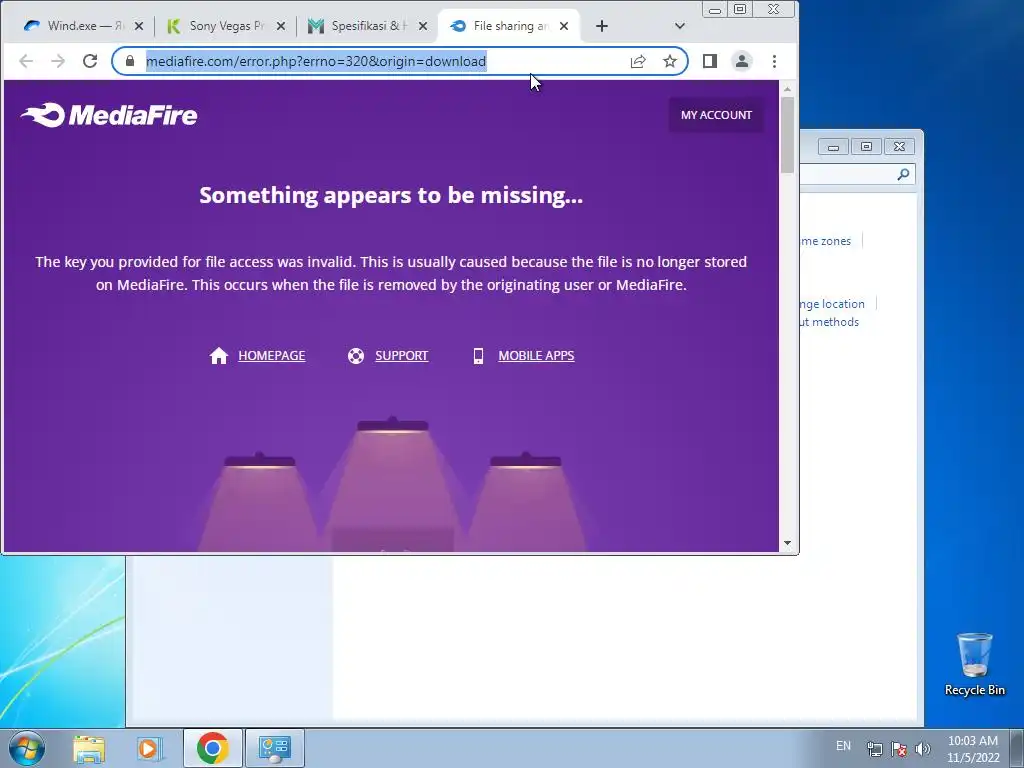
Task: Click the MediaFire logo
Action: pyautogui.click(x=109, y=115)
